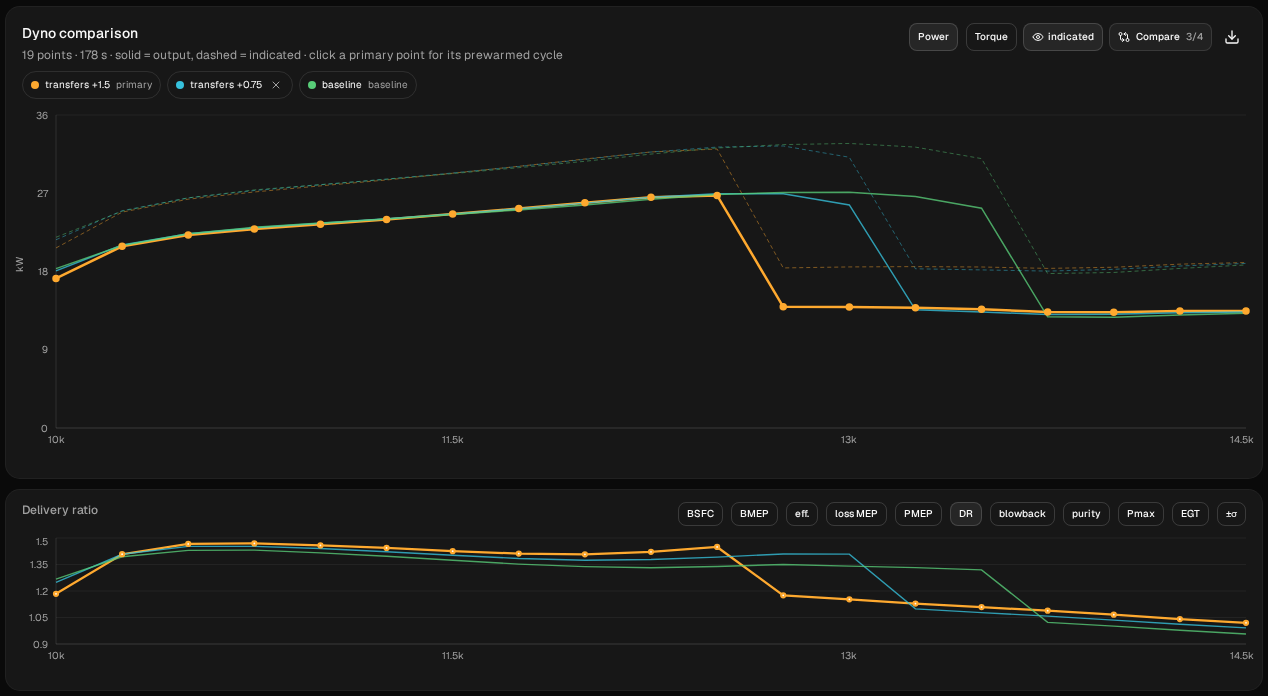Toggle the ±σ band display

[1231, 514]
